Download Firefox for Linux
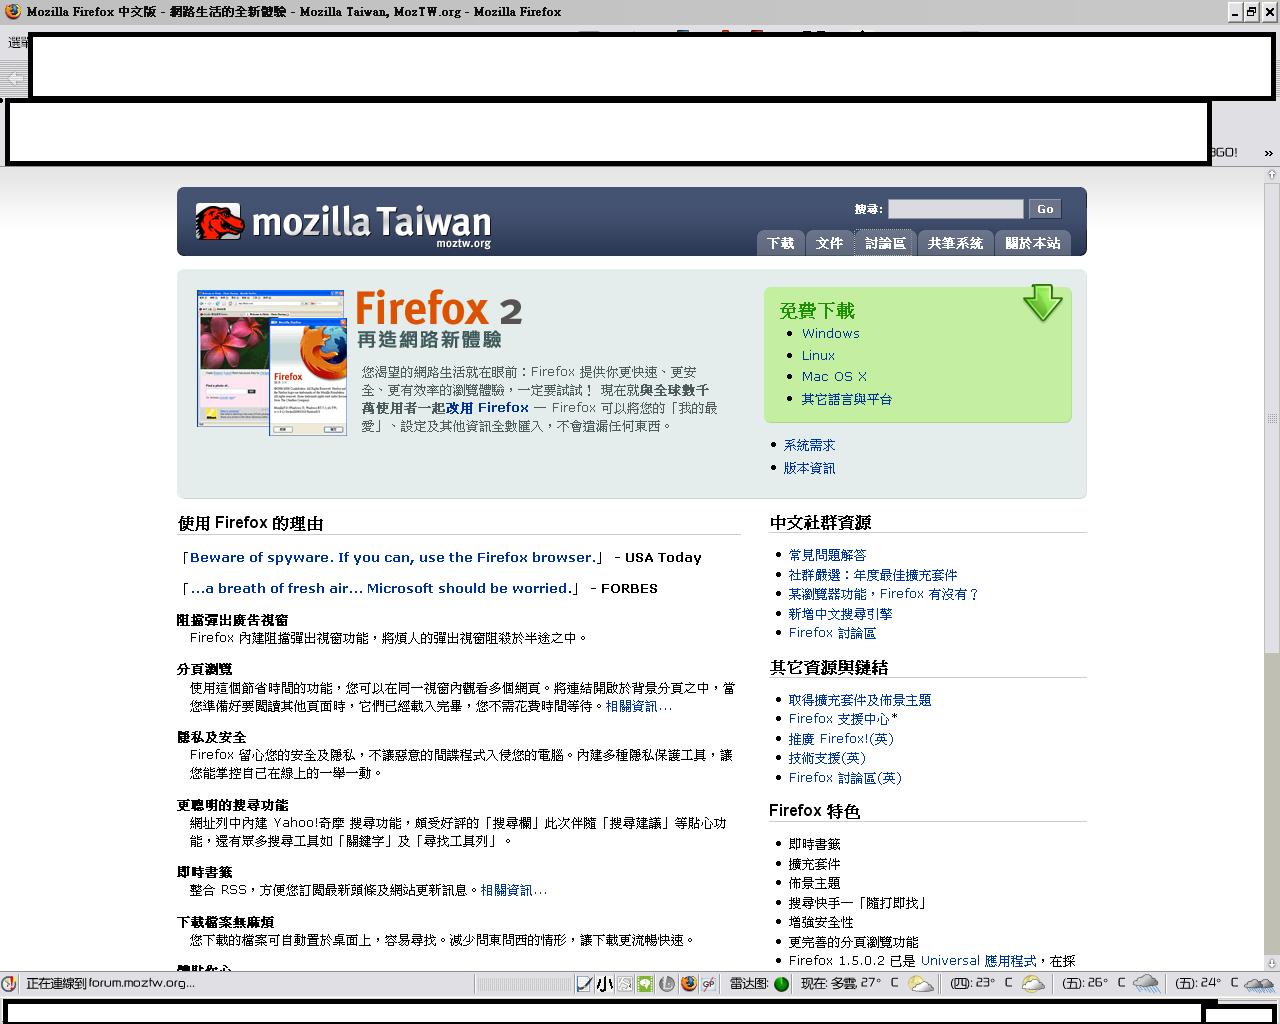 click(x=818, y=355)
